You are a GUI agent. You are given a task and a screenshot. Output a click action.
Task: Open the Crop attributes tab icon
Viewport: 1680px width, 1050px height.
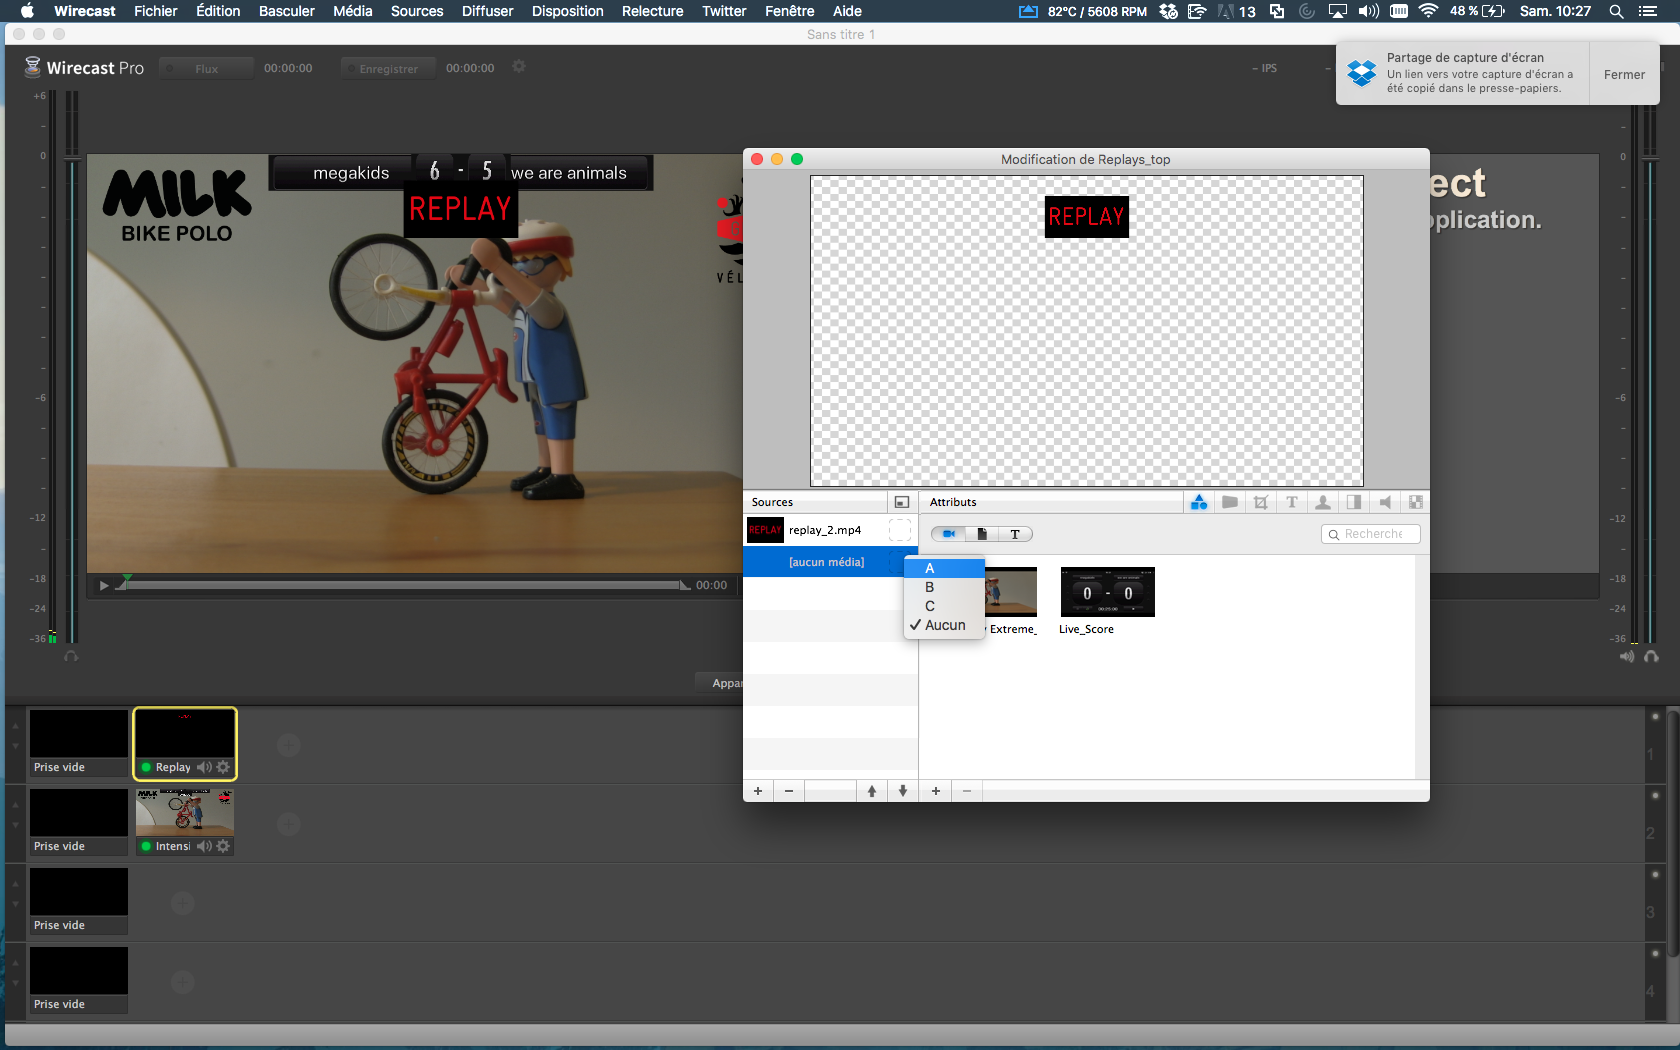(1261, 502)
